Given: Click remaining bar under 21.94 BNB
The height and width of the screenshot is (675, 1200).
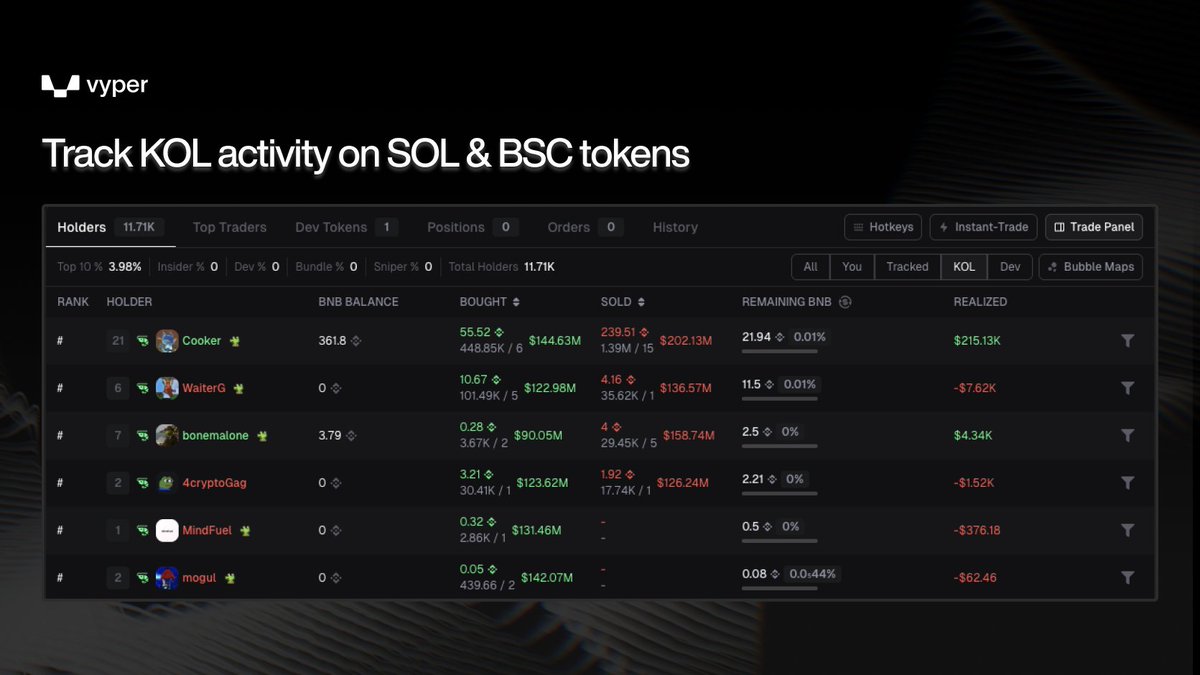Looking at the screenshot, I should click(x=780, y=351).
